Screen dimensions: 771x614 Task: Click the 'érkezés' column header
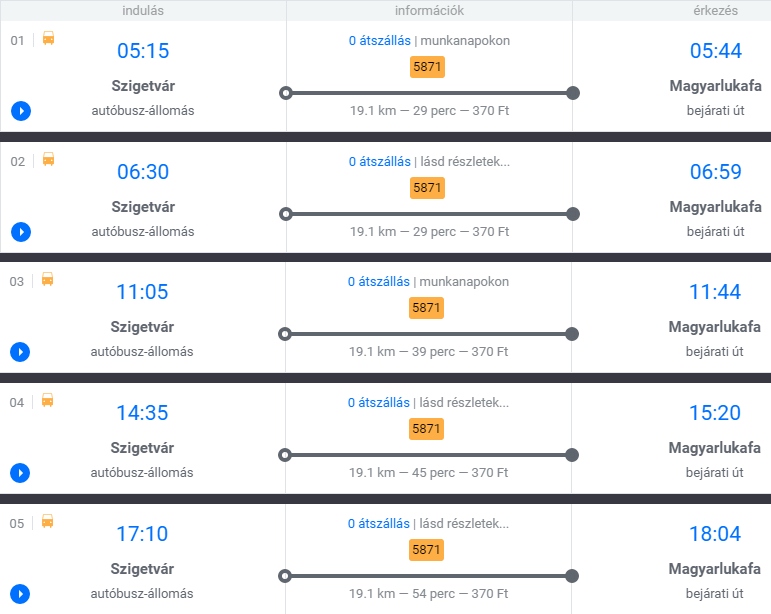pos(715,11)
